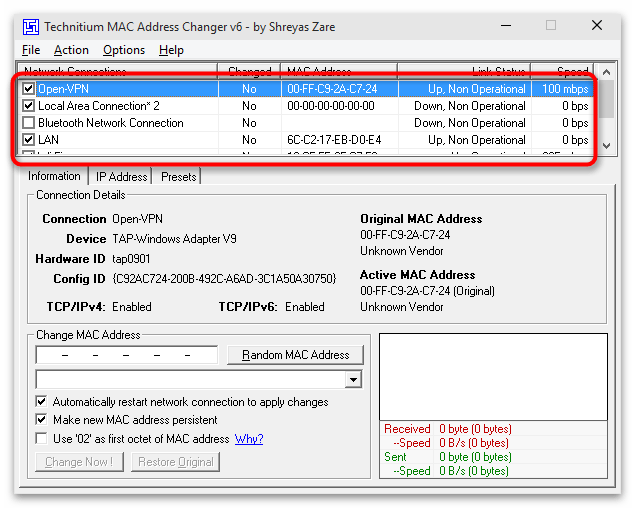This screenshot has width=635, height=508.
Task: Select the LAN connection row
Action: (x=307, y=140)
